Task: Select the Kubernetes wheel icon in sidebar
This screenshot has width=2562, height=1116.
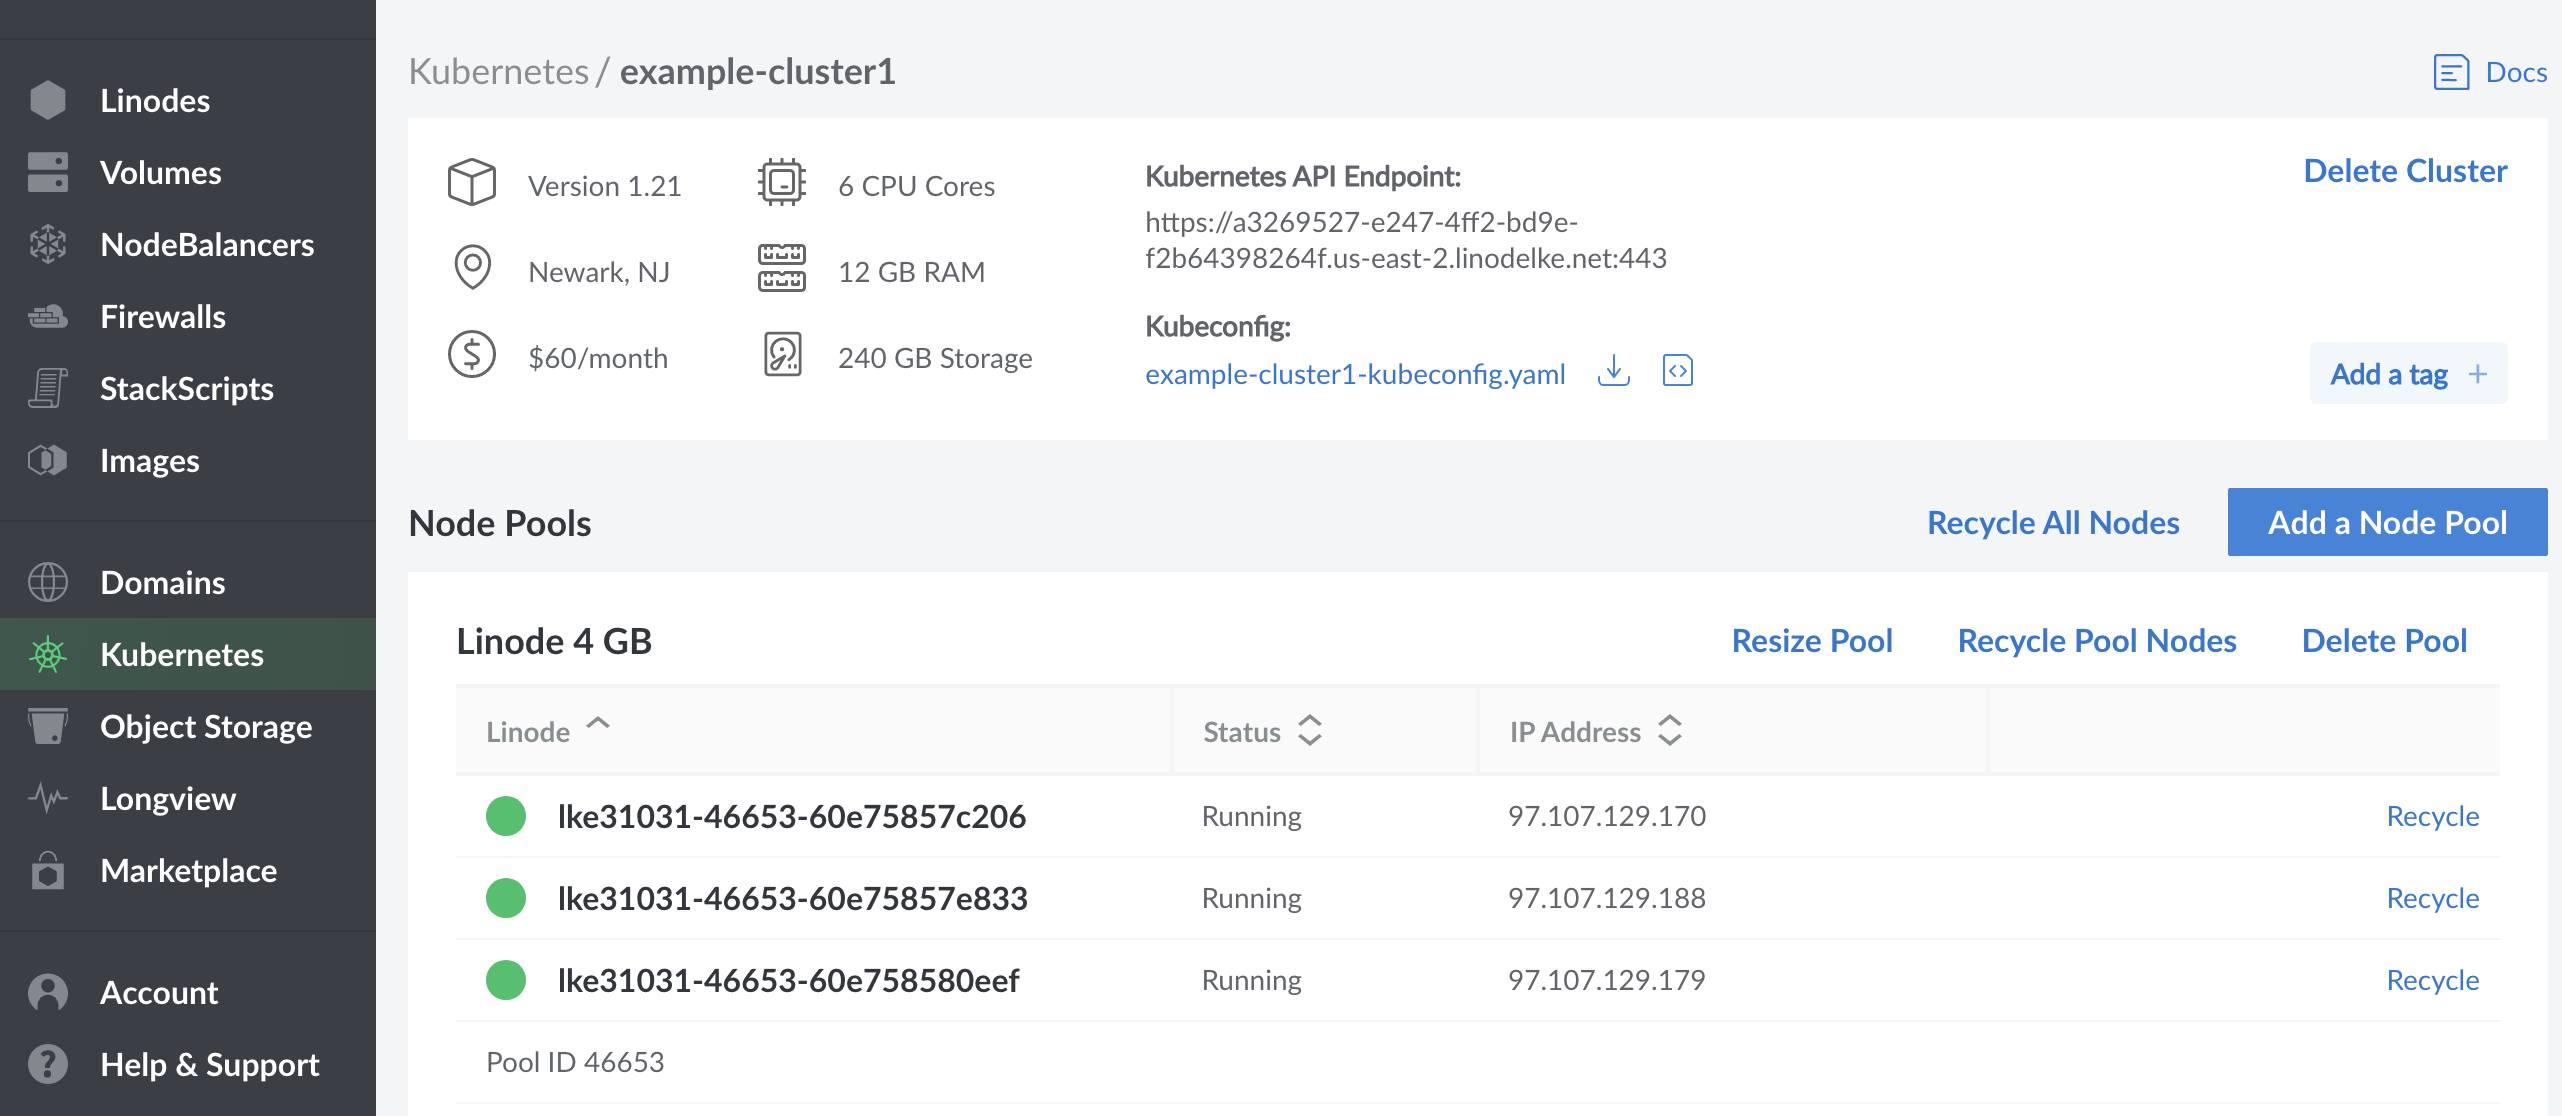Action: coord(46,654)
